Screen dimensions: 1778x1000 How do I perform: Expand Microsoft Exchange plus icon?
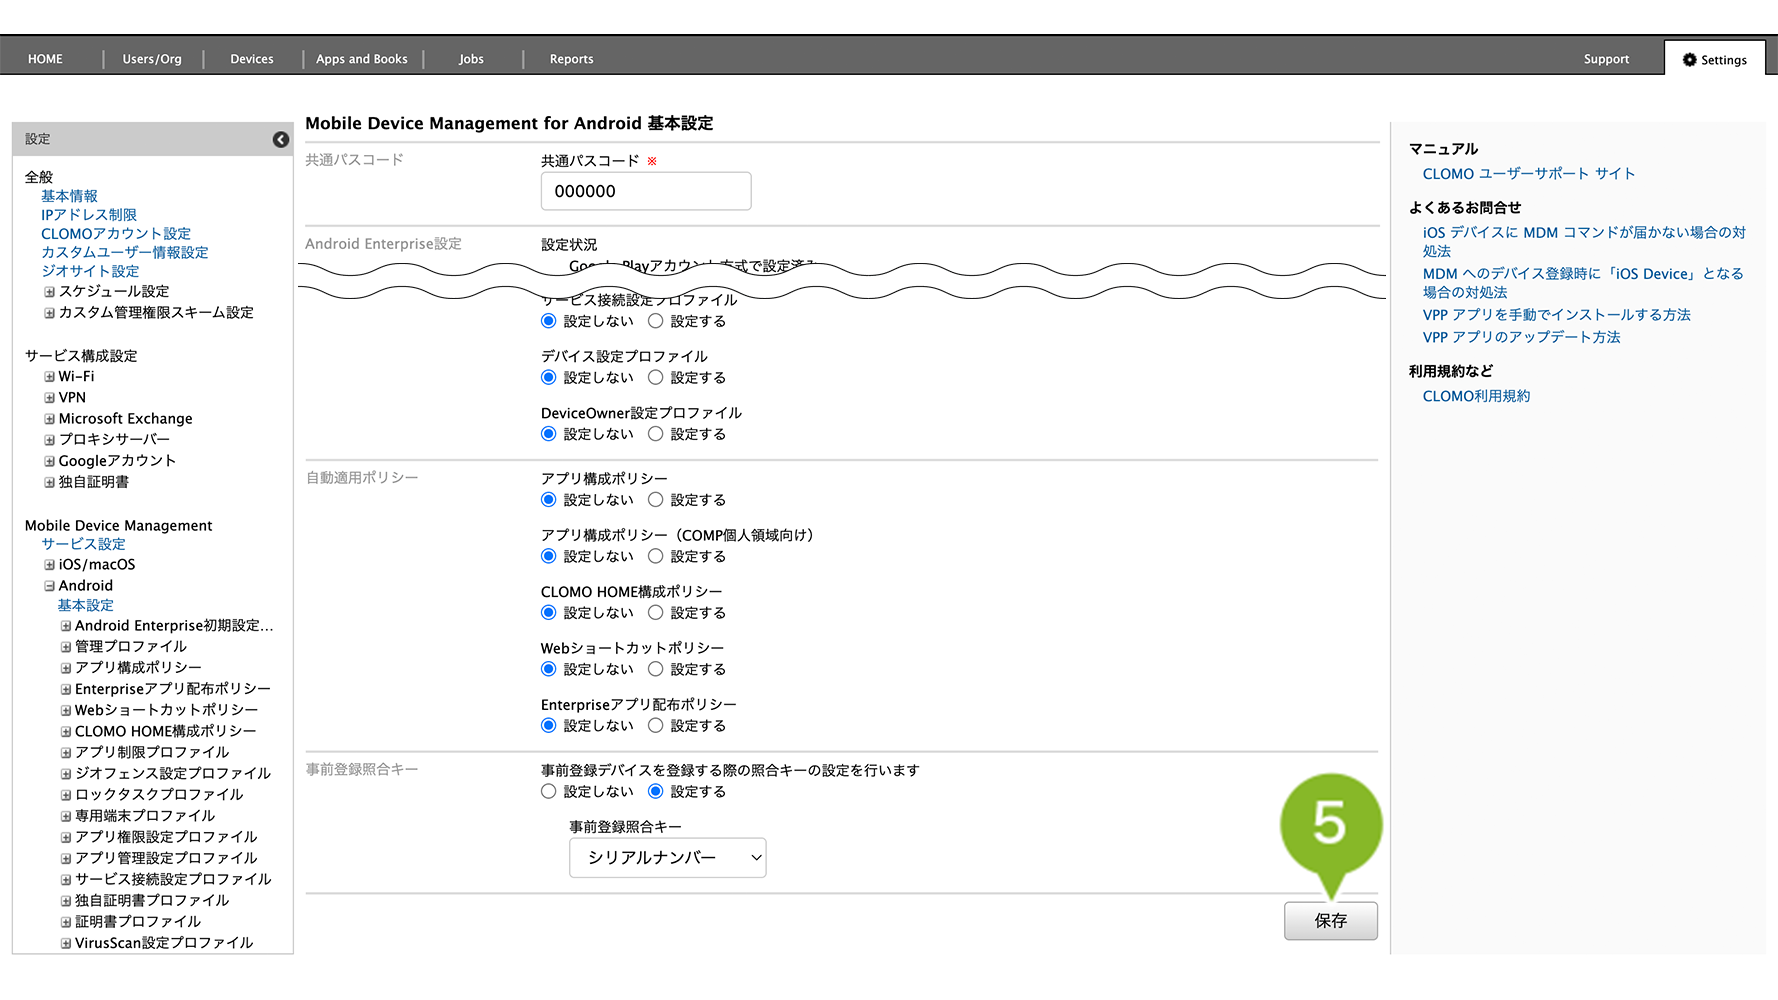click(49, 419)
